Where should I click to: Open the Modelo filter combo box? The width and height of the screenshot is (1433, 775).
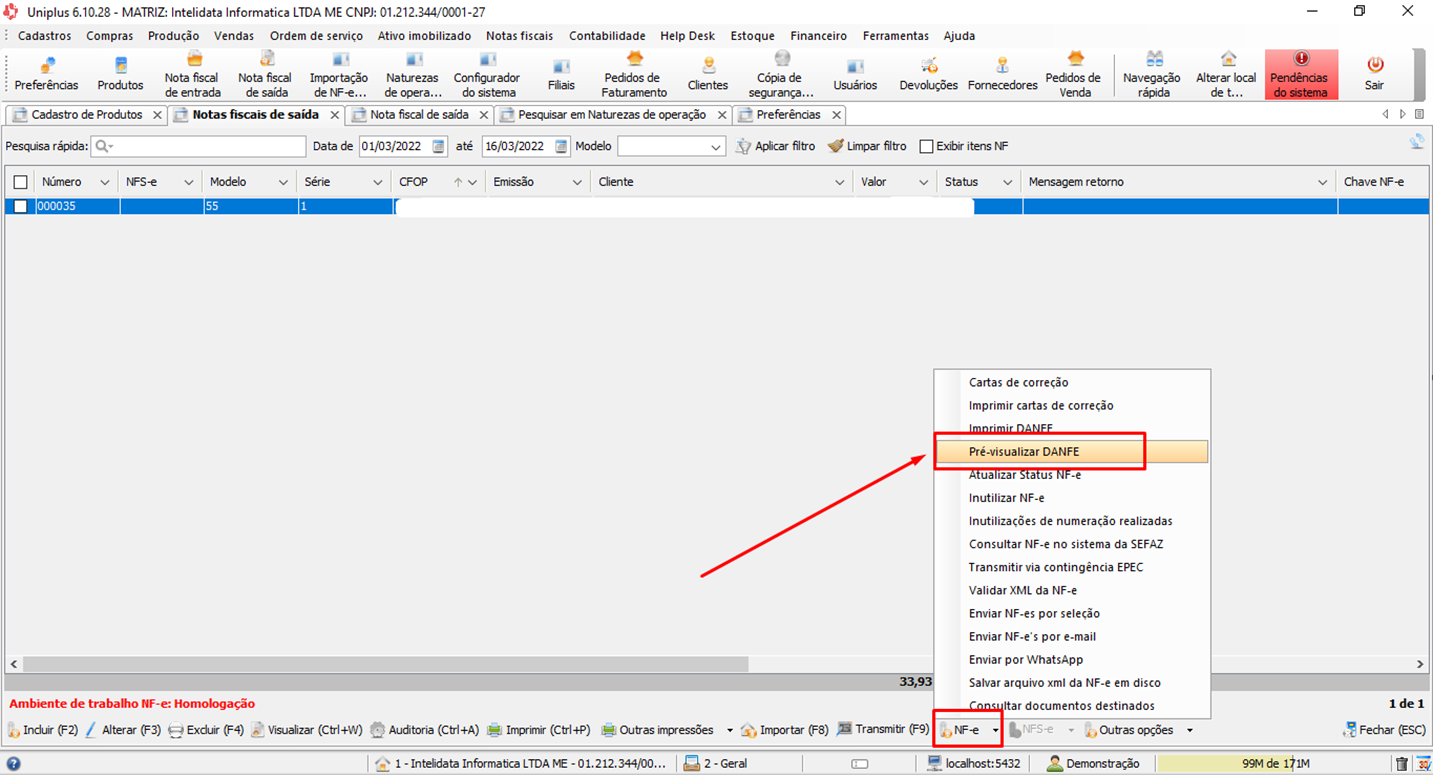[x=671, y=146]
